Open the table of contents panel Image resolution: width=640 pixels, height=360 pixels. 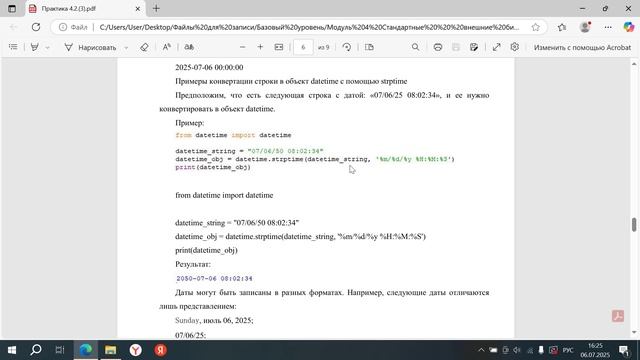click(13, 47)
